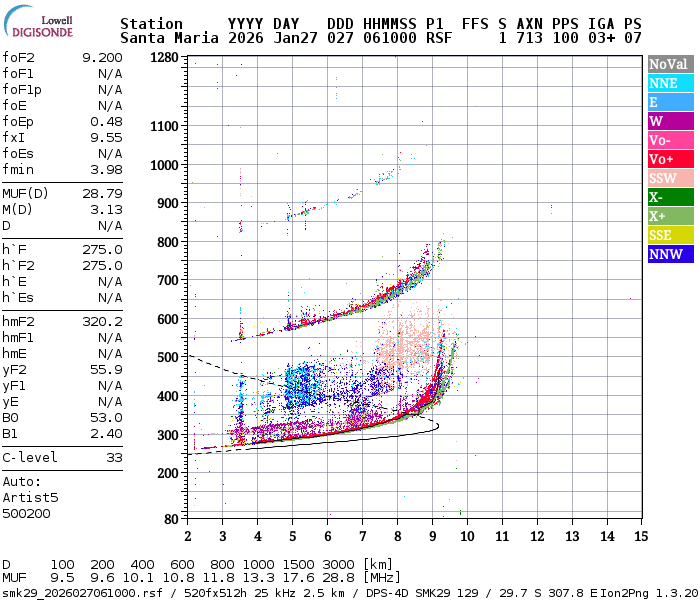Select the 061000 time in header
This screenshot has width=700, height=600.
390,38
